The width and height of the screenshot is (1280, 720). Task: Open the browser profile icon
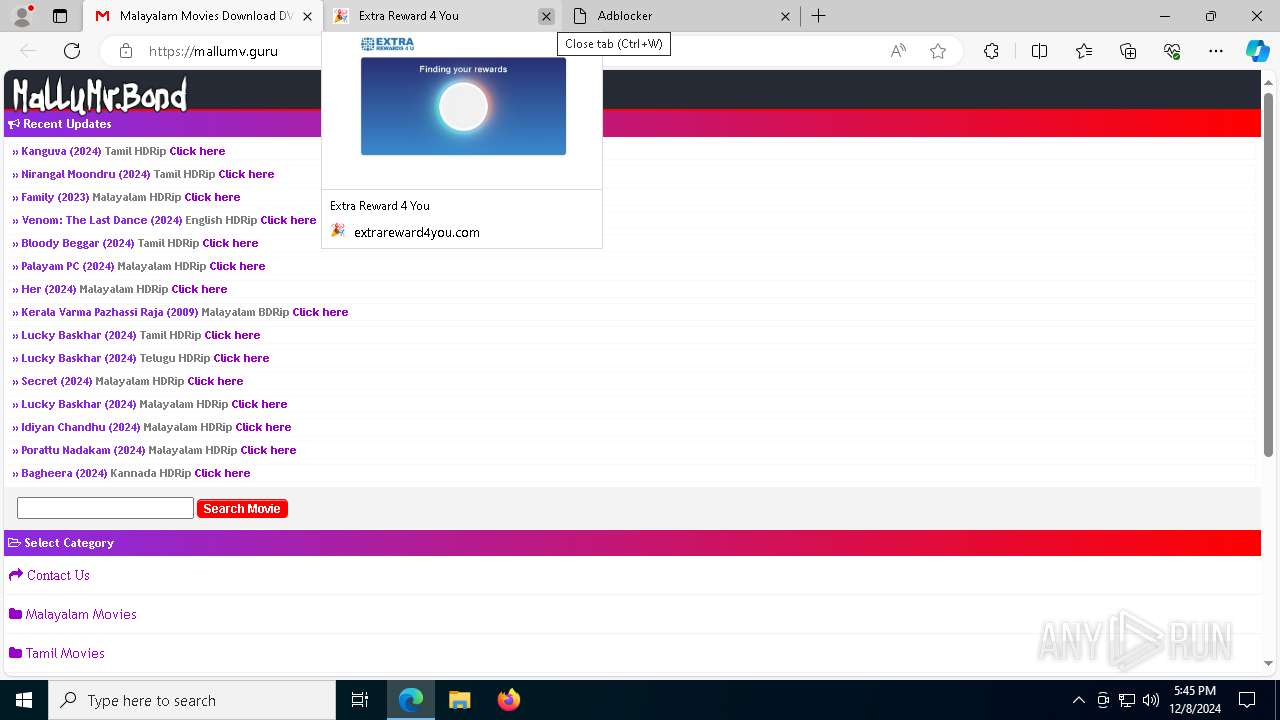coord(21,16)
